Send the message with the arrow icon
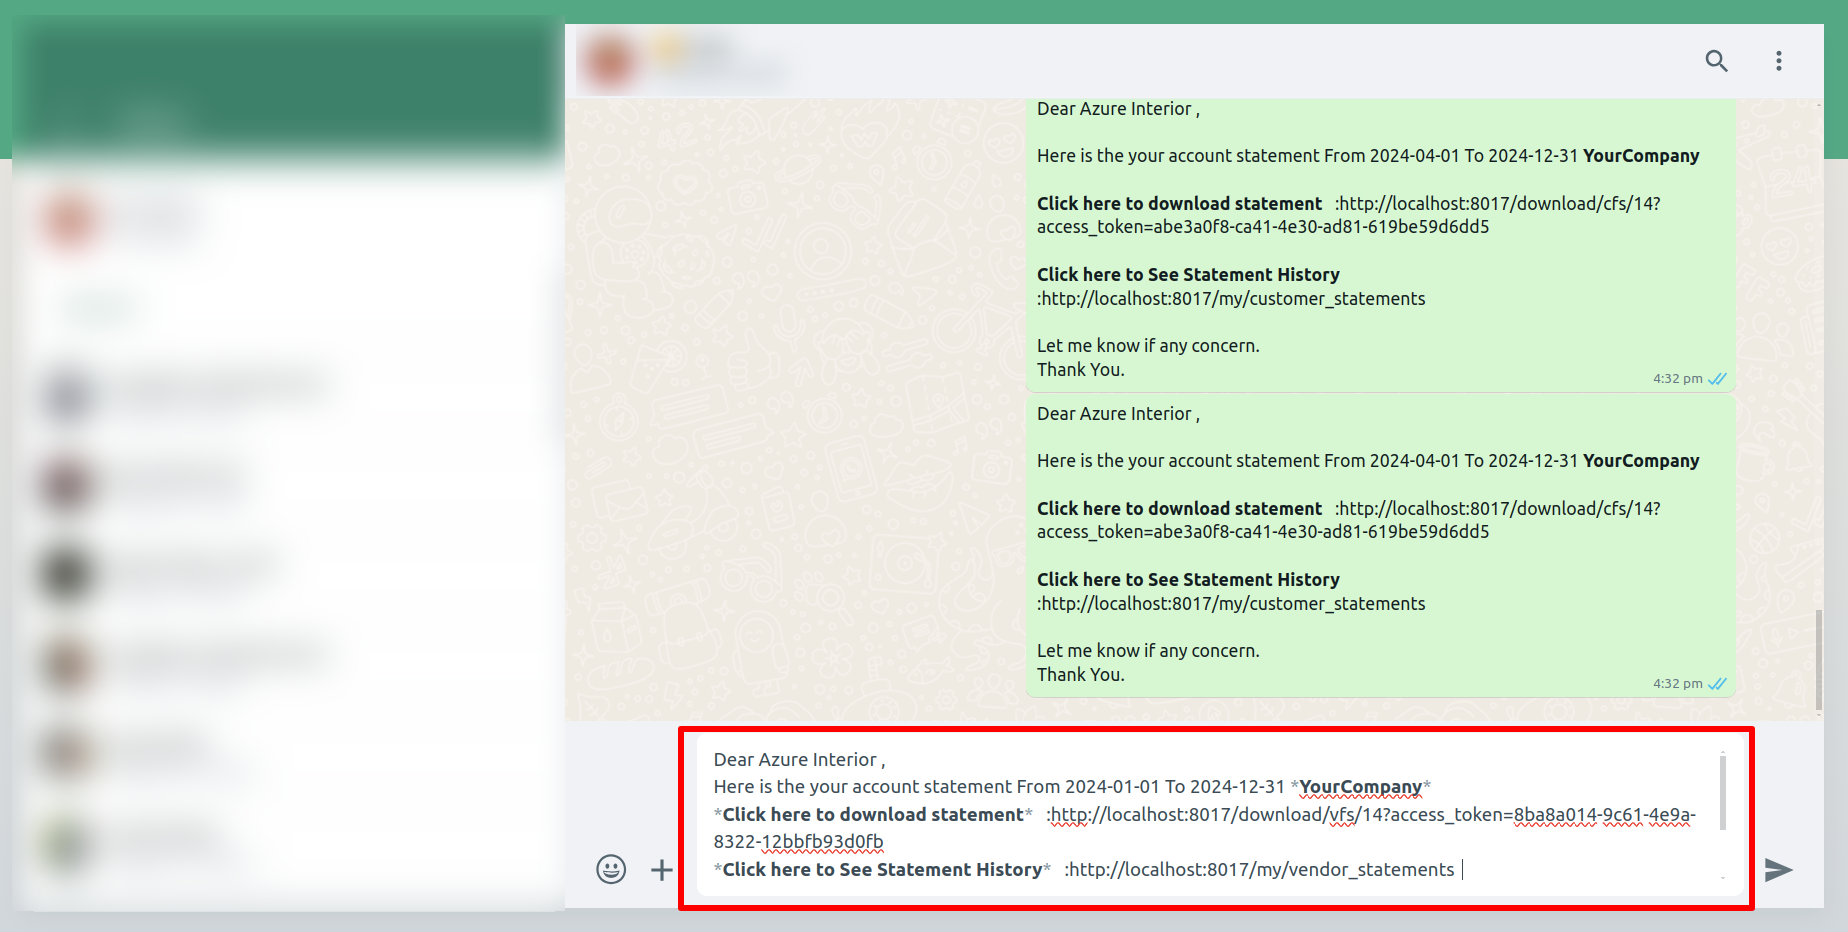This screenshot has height=932, width=1848. (1778, 870)
